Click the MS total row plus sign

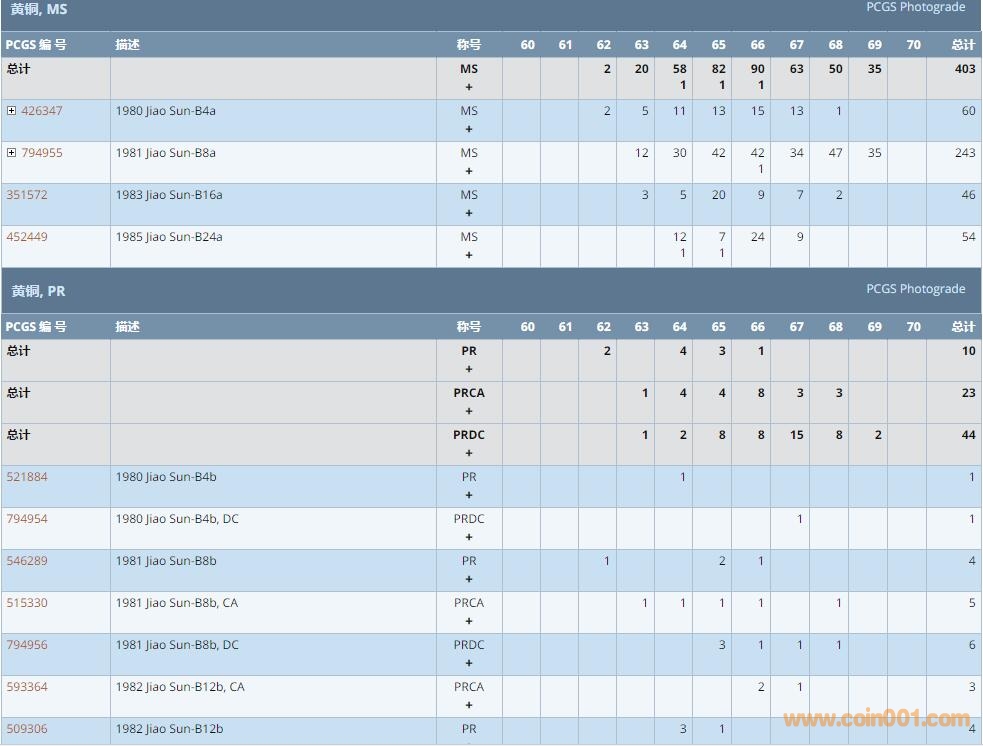(x=469, y=87)
